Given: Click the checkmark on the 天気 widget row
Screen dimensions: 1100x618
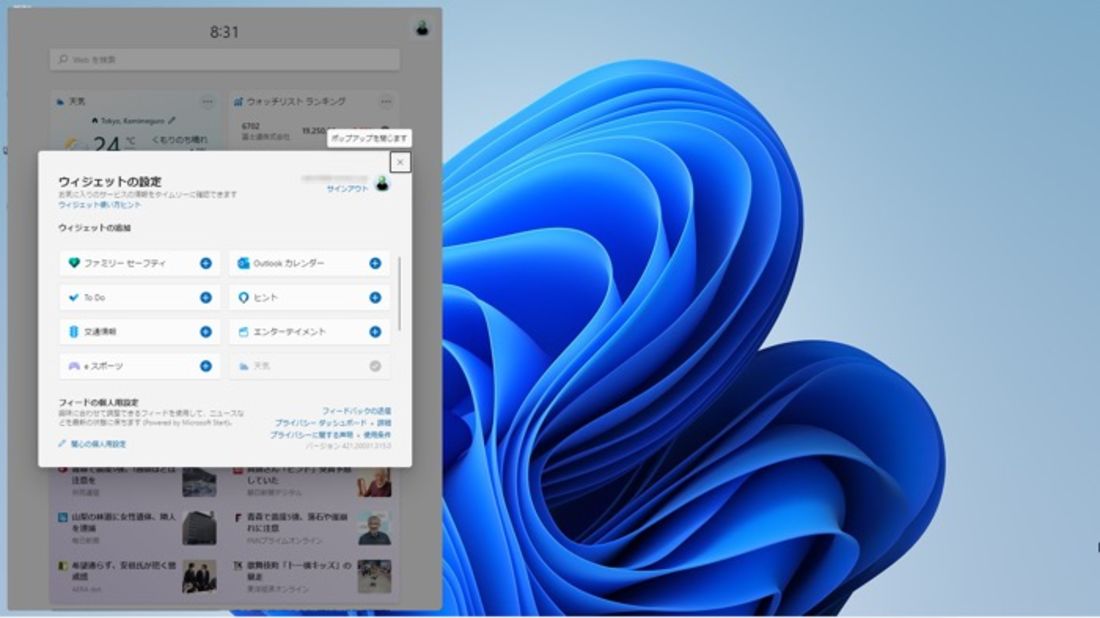Looking at the screenshot, I should click(375, 366).
